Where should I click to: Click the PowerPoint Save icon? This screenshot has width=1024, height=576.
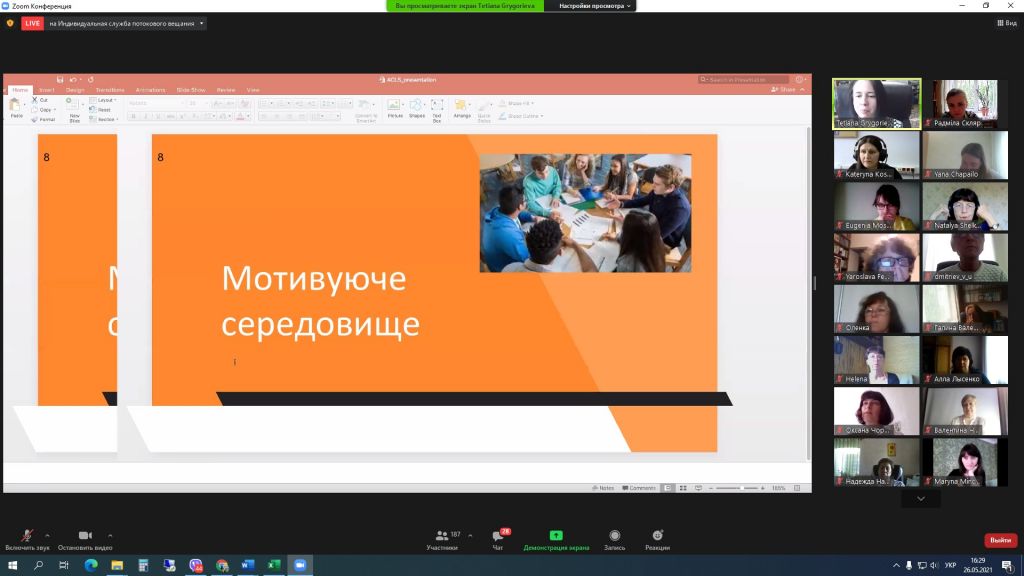click(60, 80)
